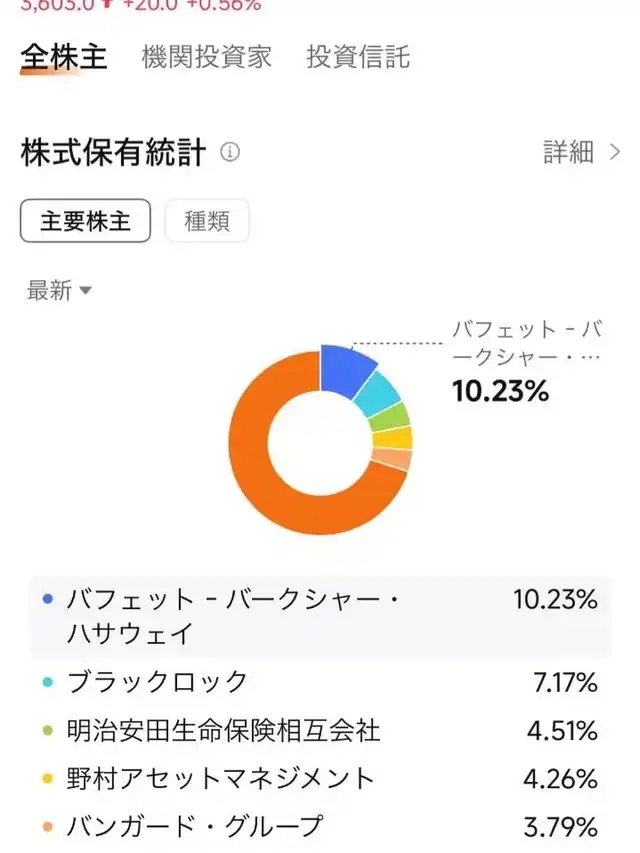Image resolution: width=640 pixels, height=853 pixels.
Task: Go to the 投資信託 tab
Action: (x=358, y=57)
